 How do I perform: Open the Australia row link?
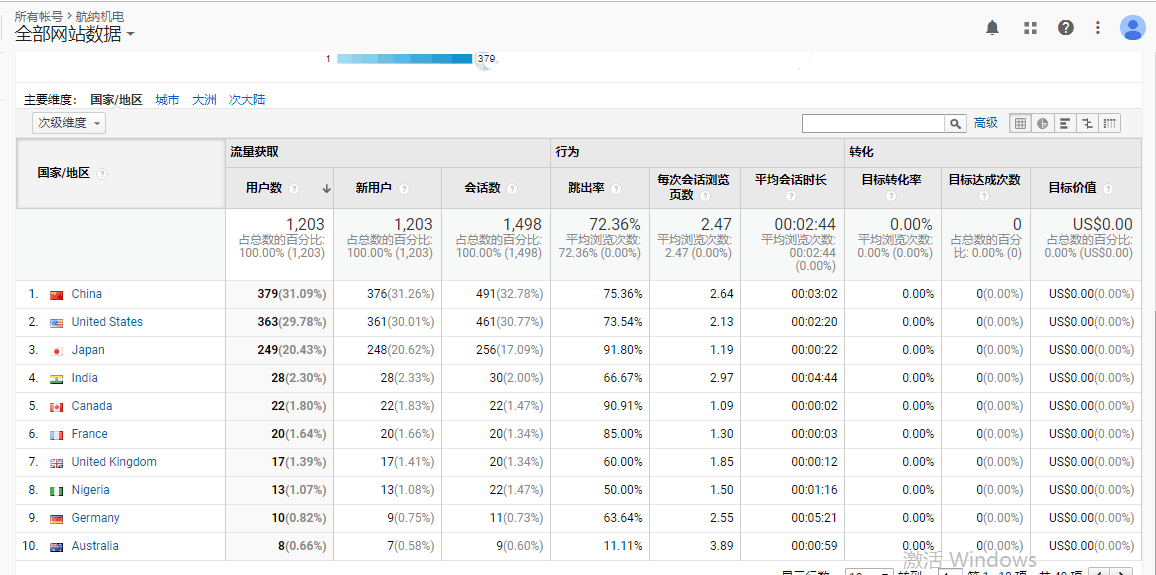click(x=94, y=546)
